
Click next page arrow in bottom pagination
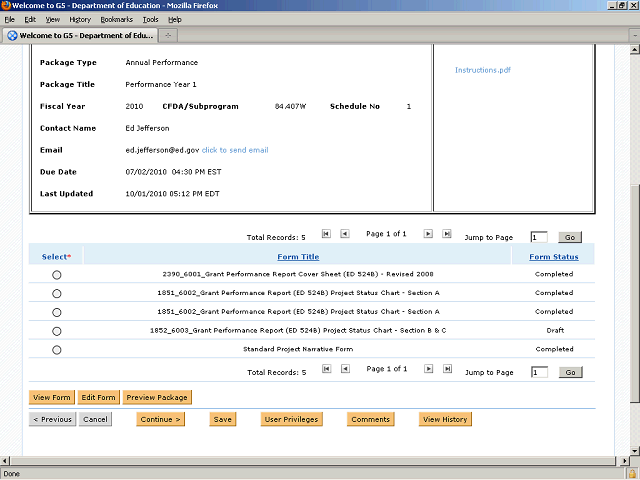point(427,369)
